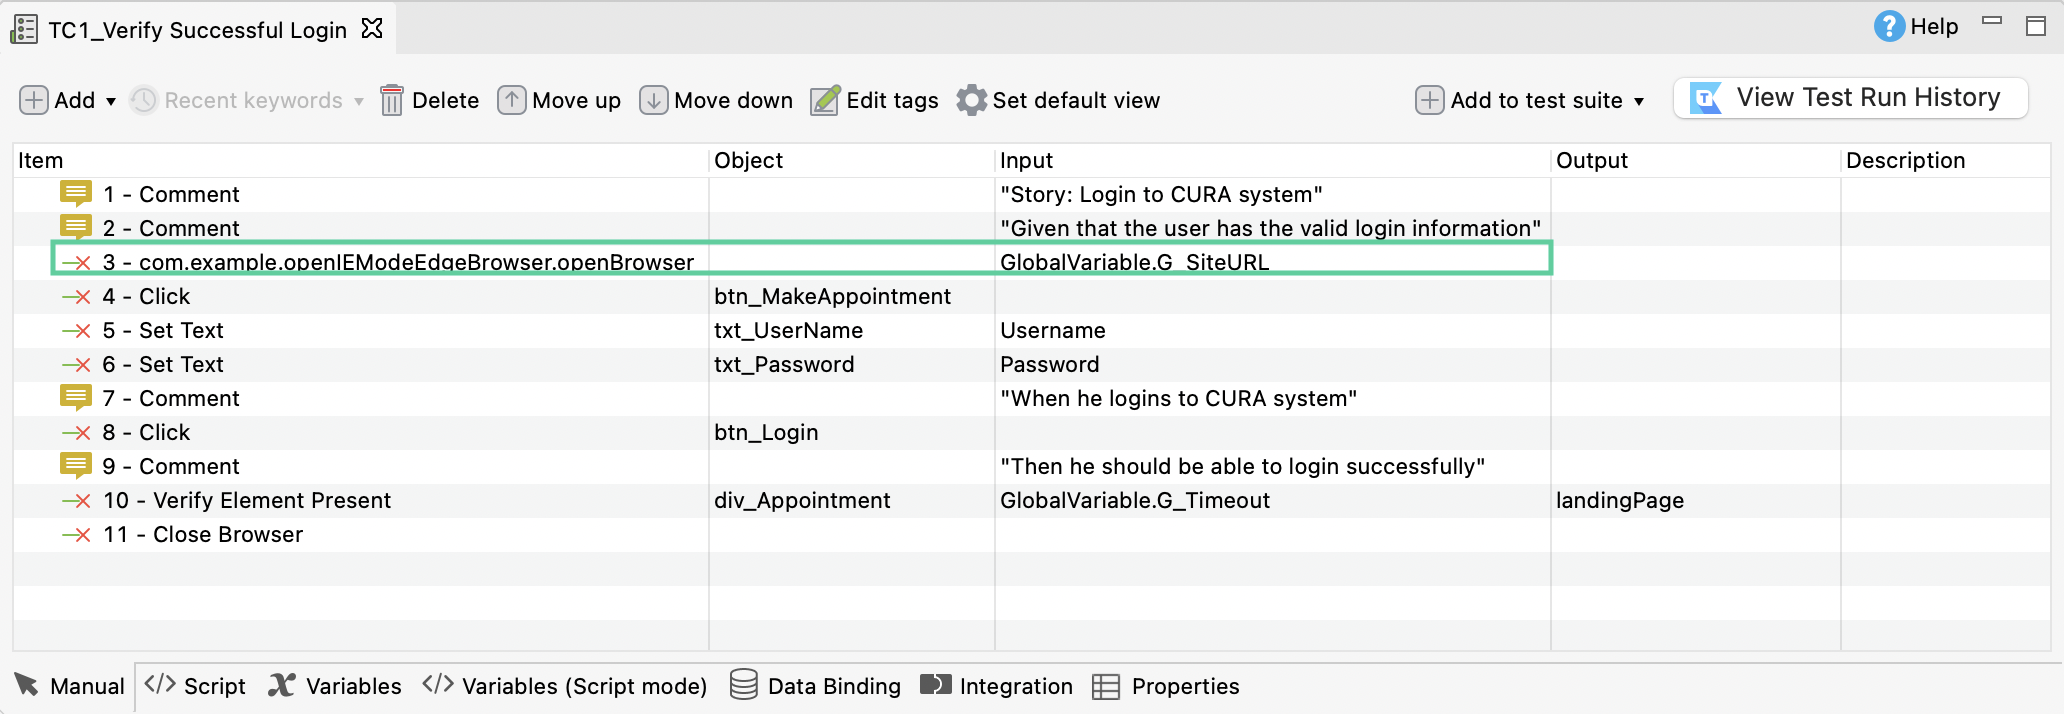The image size is (2064, 714).
Task: Go to the Properties tab
Action: point(1166,686)
